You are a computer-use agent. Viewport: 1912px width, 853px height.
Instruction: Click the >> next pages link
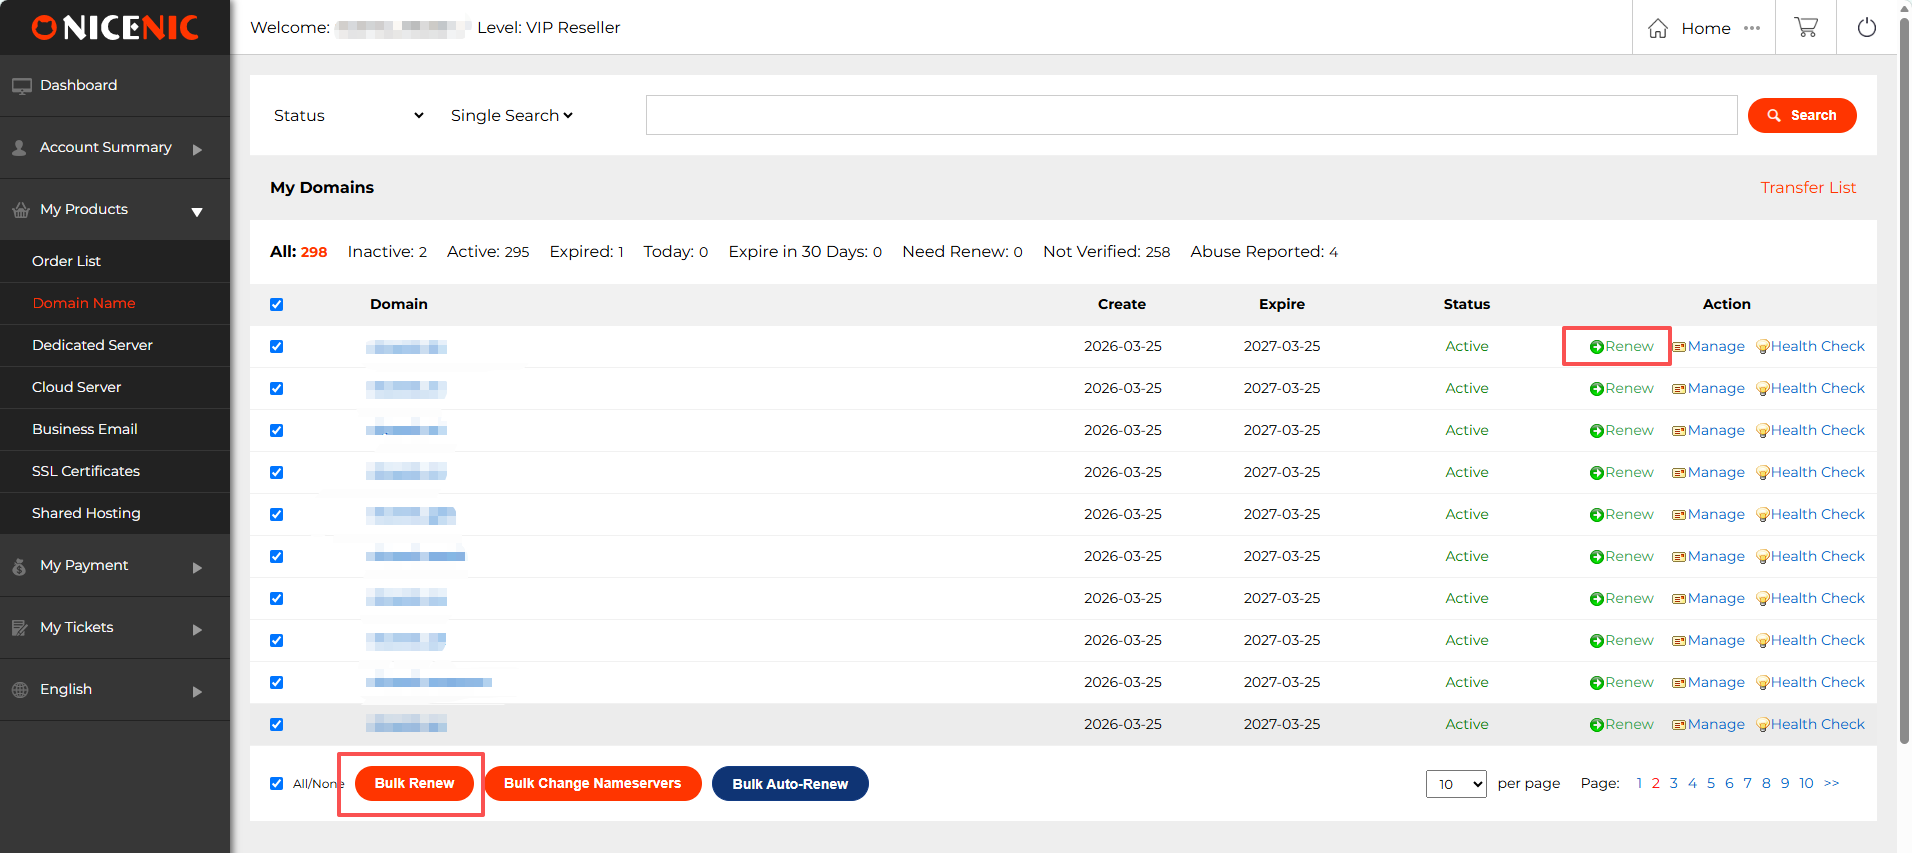pyautogui.click(x=1831, y=783)
